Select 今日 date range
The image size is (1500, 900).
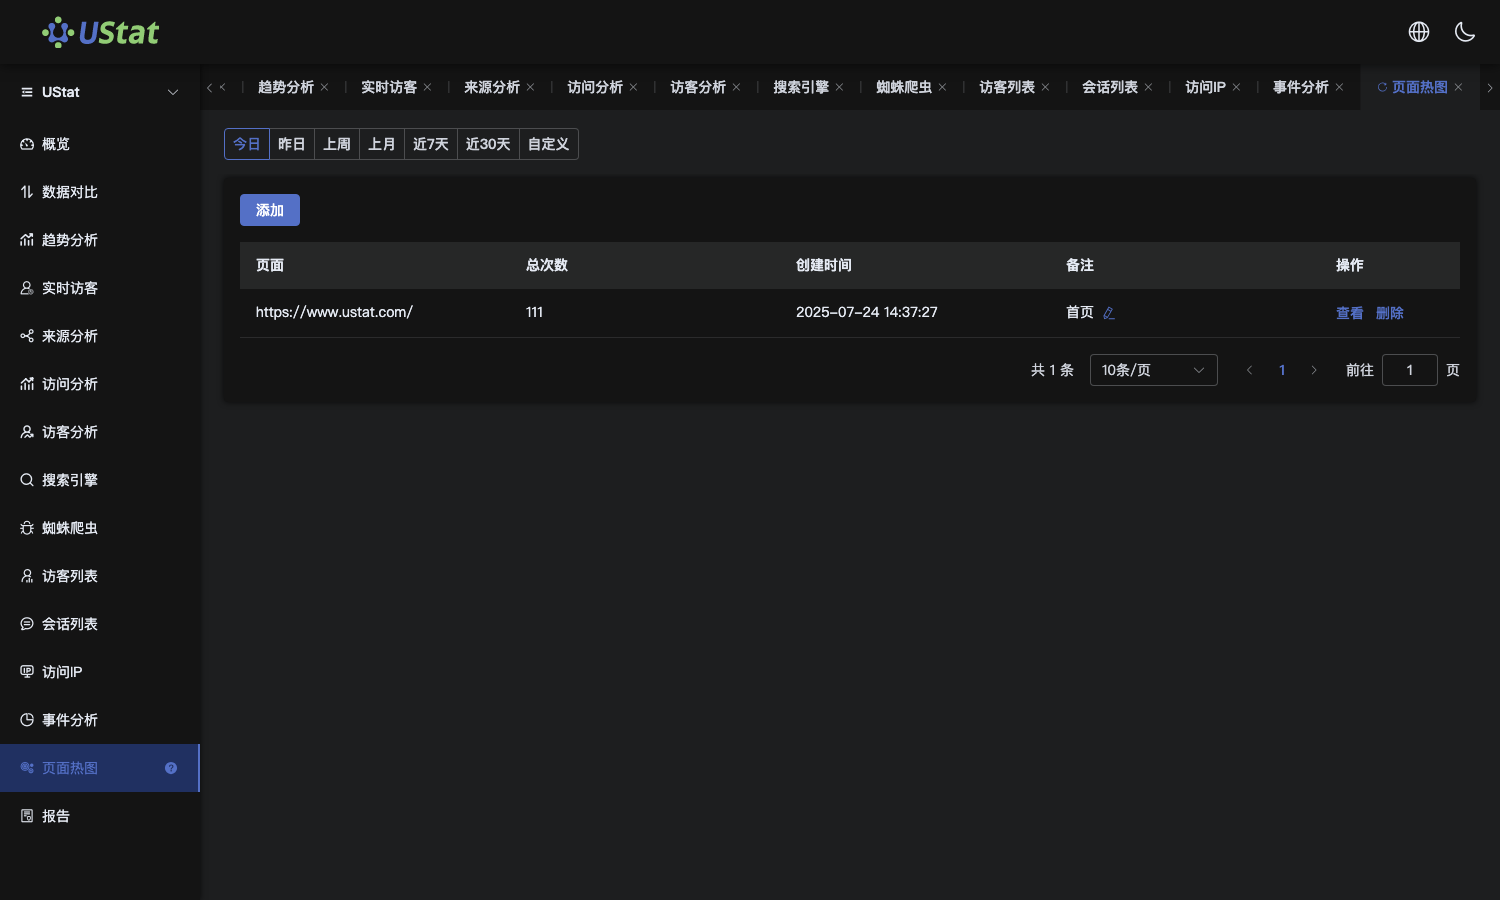(x=247, y=144)
